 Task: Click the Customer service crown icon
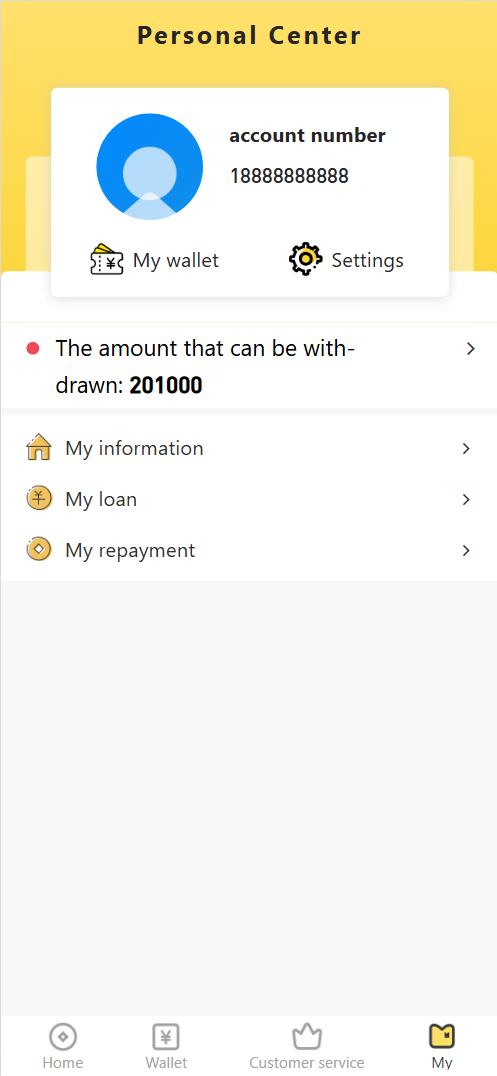307,1036
